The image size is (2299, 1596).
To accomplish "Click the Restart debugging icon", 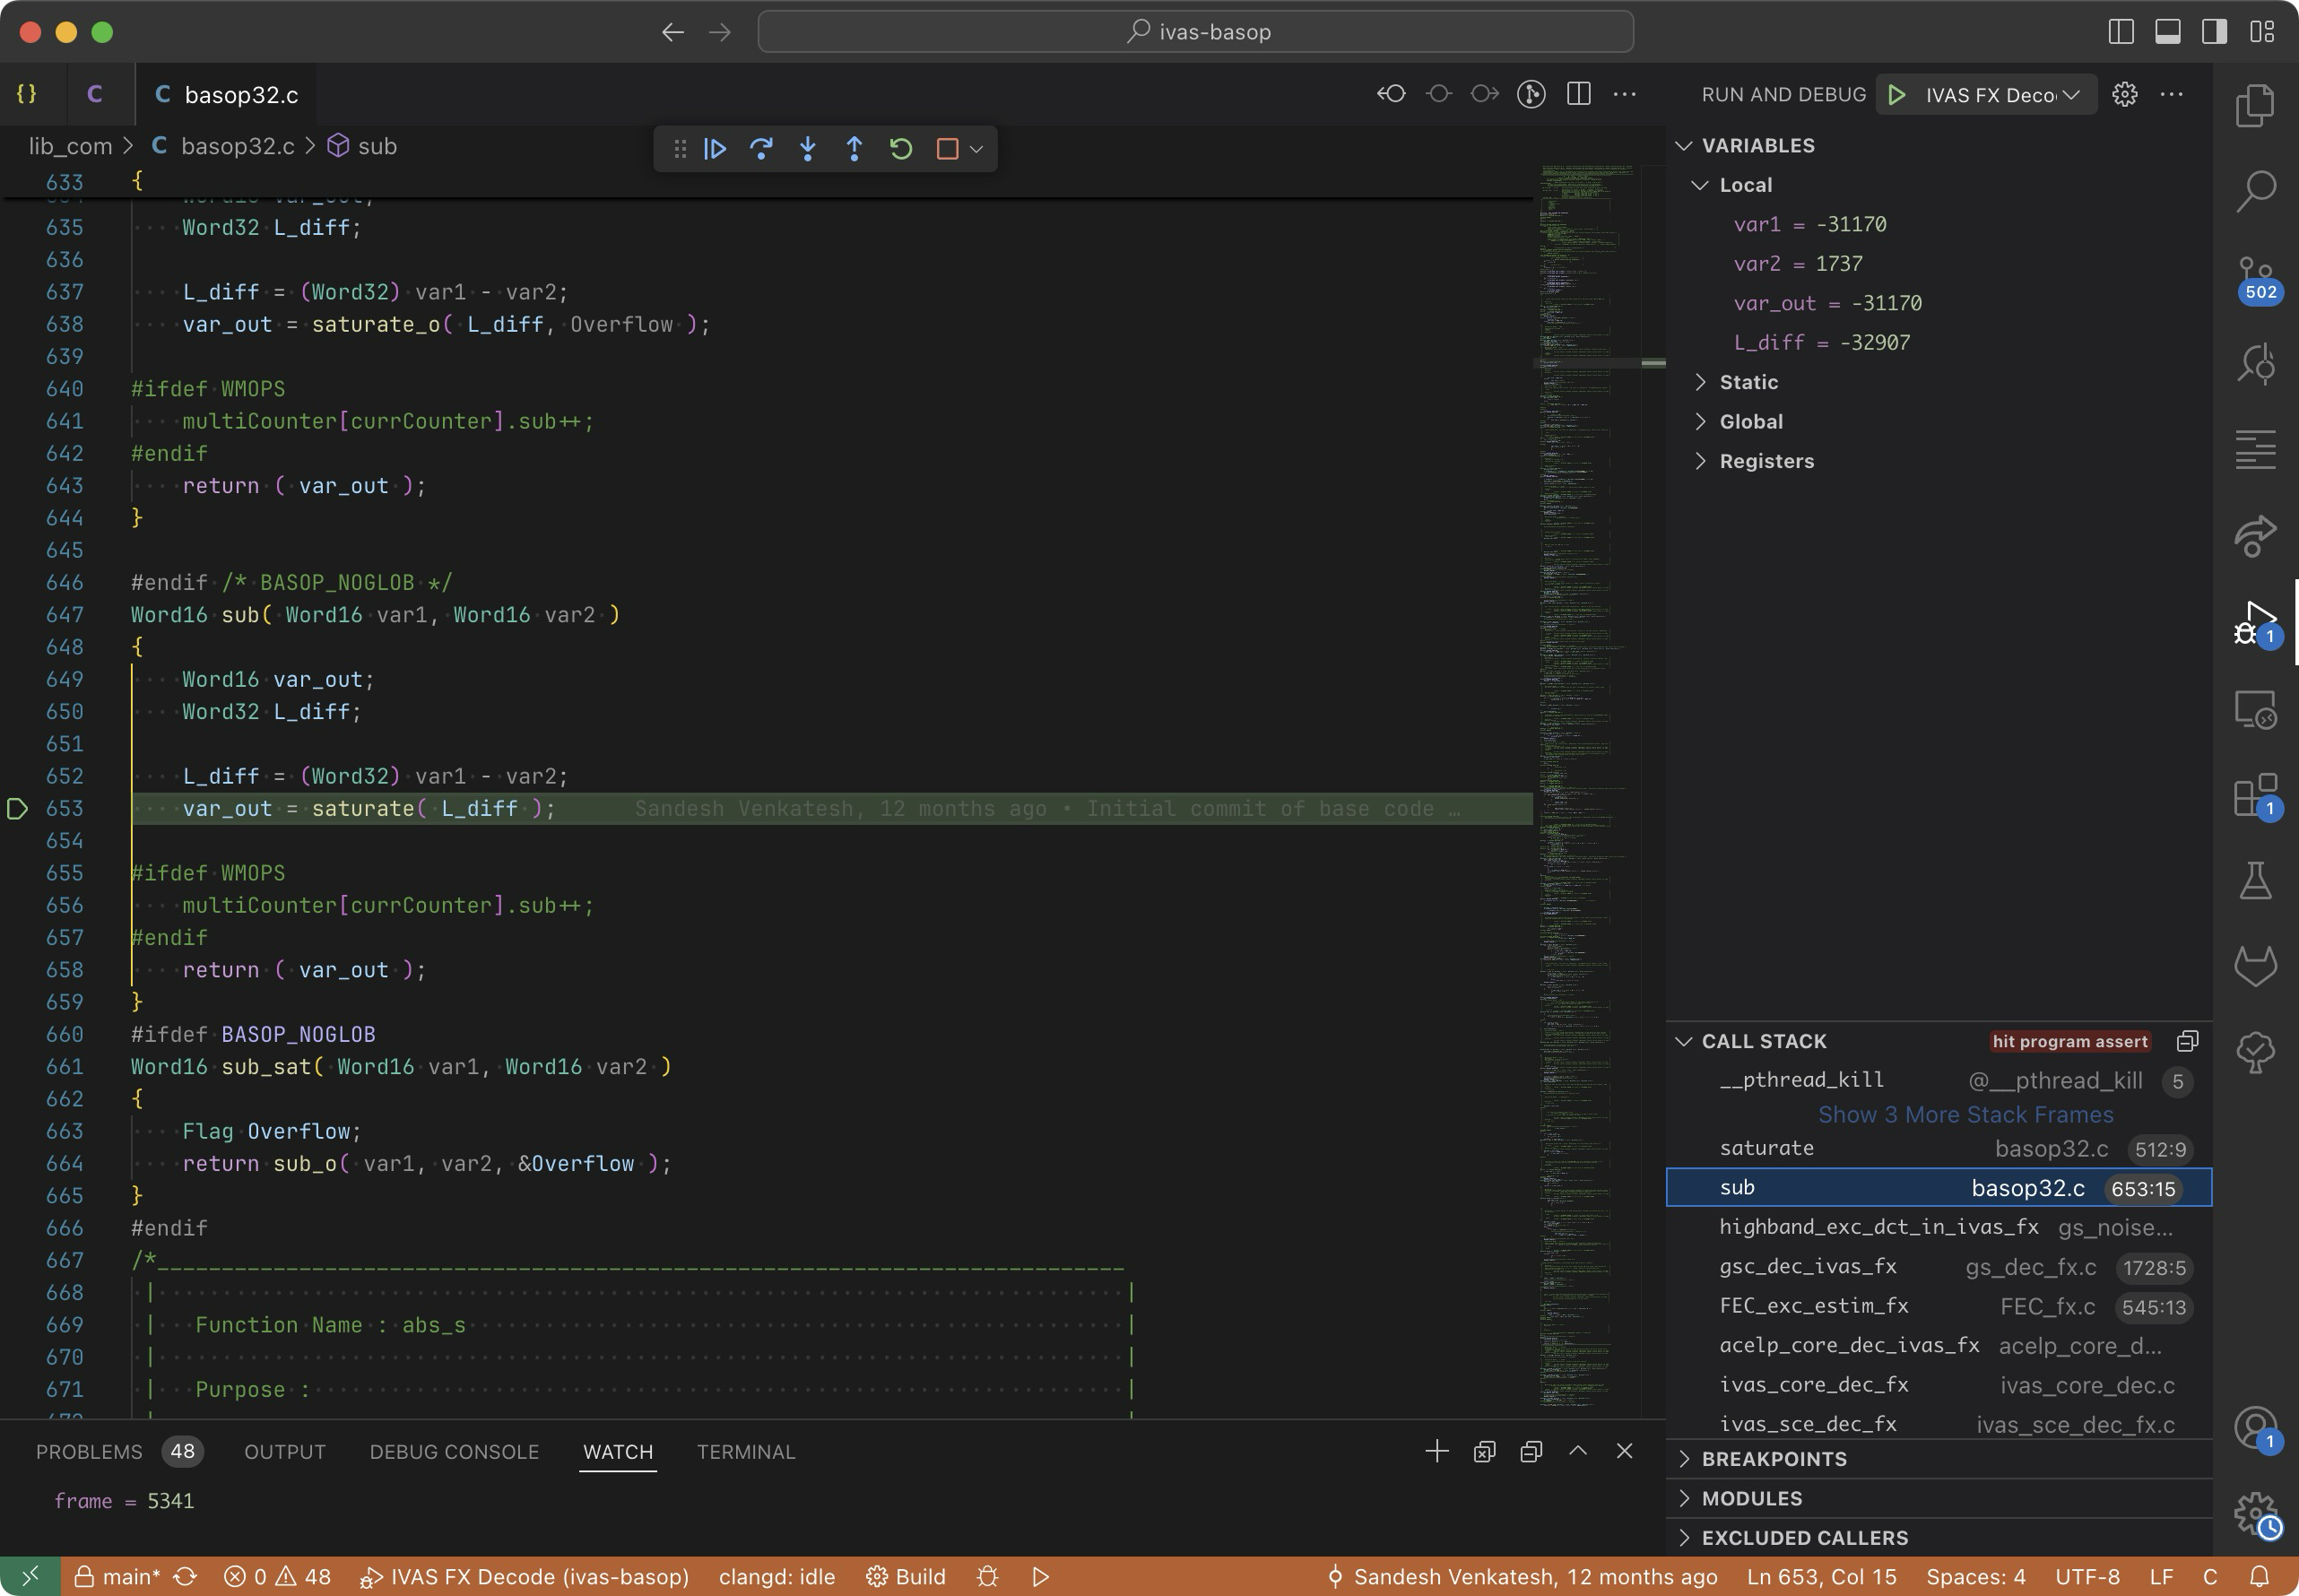I will tap(900, 149).
